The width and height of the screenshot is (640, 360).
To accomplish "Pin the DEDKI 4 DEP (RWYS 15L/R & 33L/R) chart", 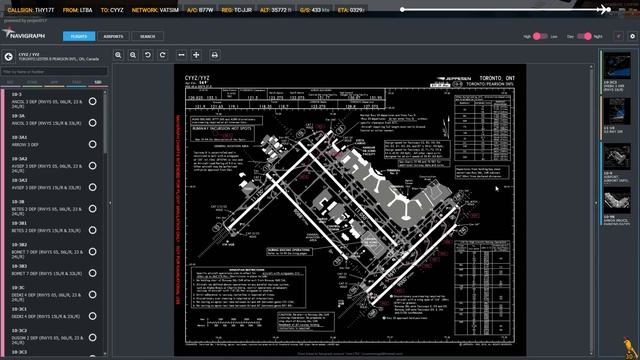I will coord(93,316).
